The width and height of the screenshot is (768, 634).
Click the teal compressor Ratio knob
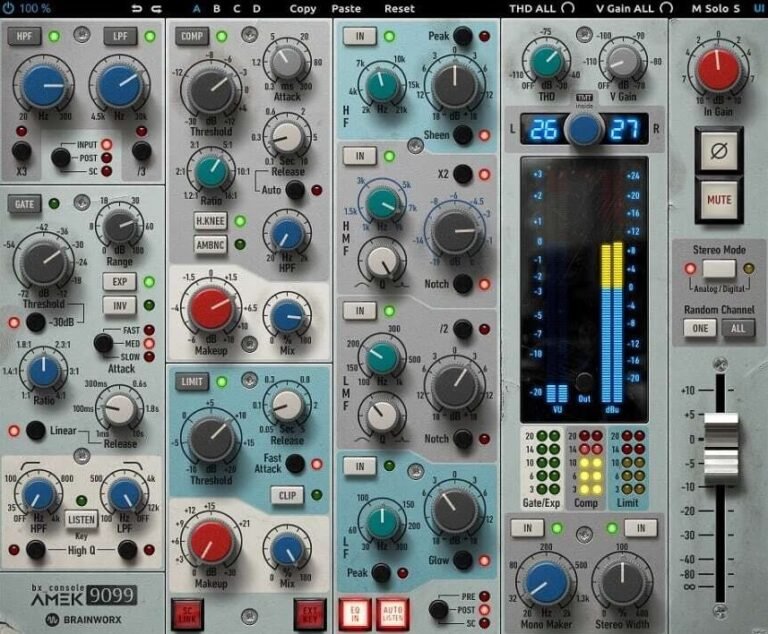point(212,171)
